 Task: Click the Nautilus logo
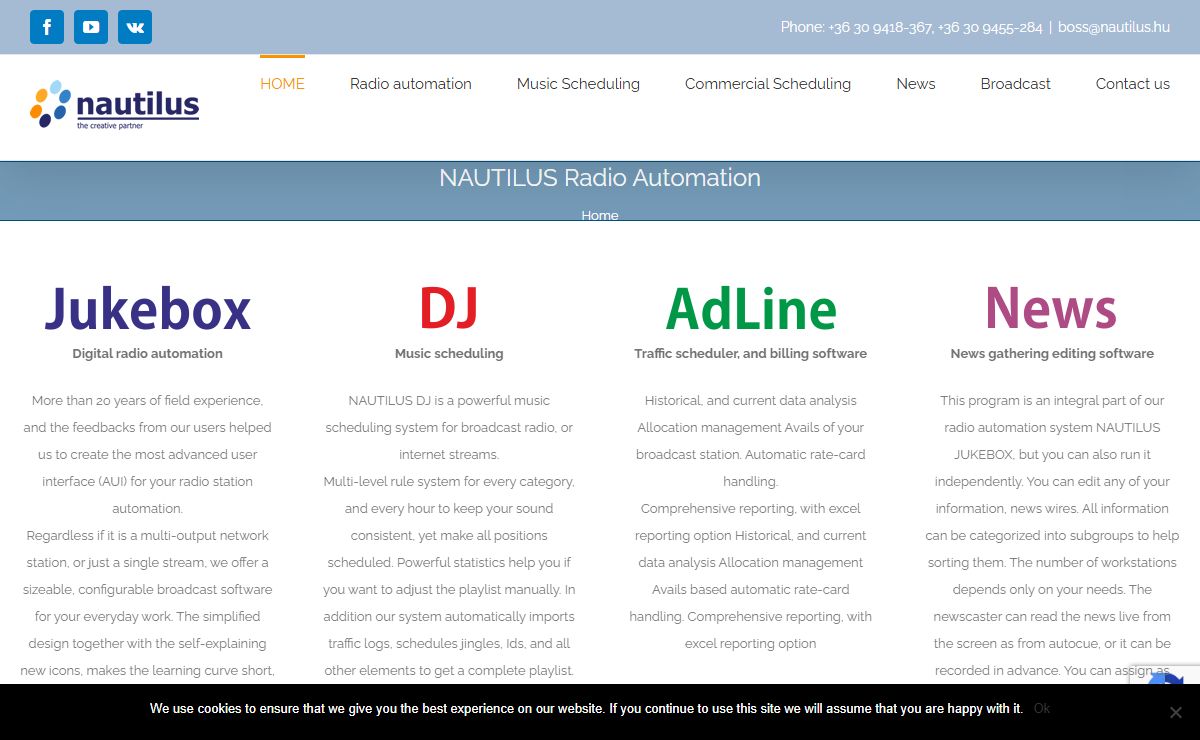[114, 105]
